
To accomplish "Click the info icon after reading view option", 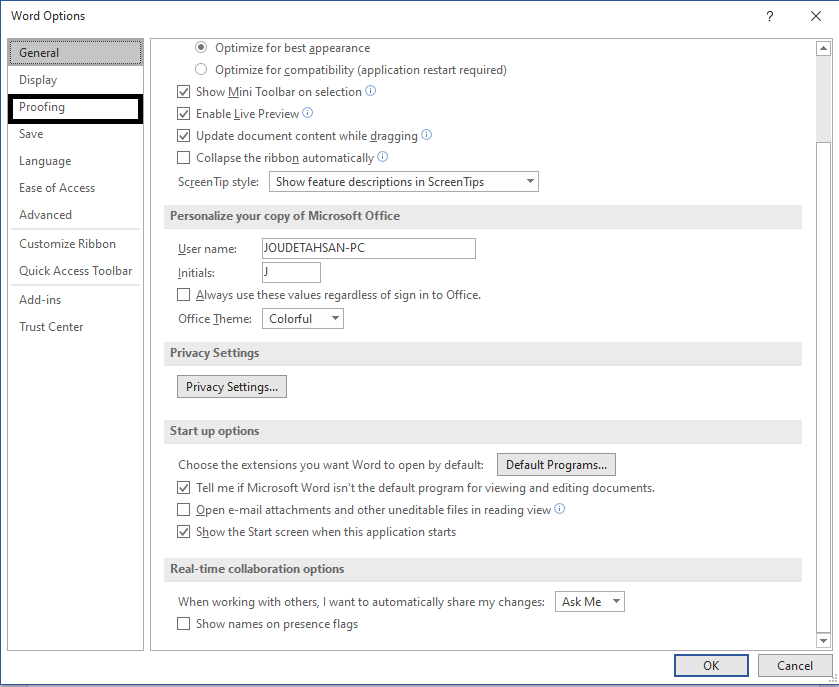I will point(559,509).
